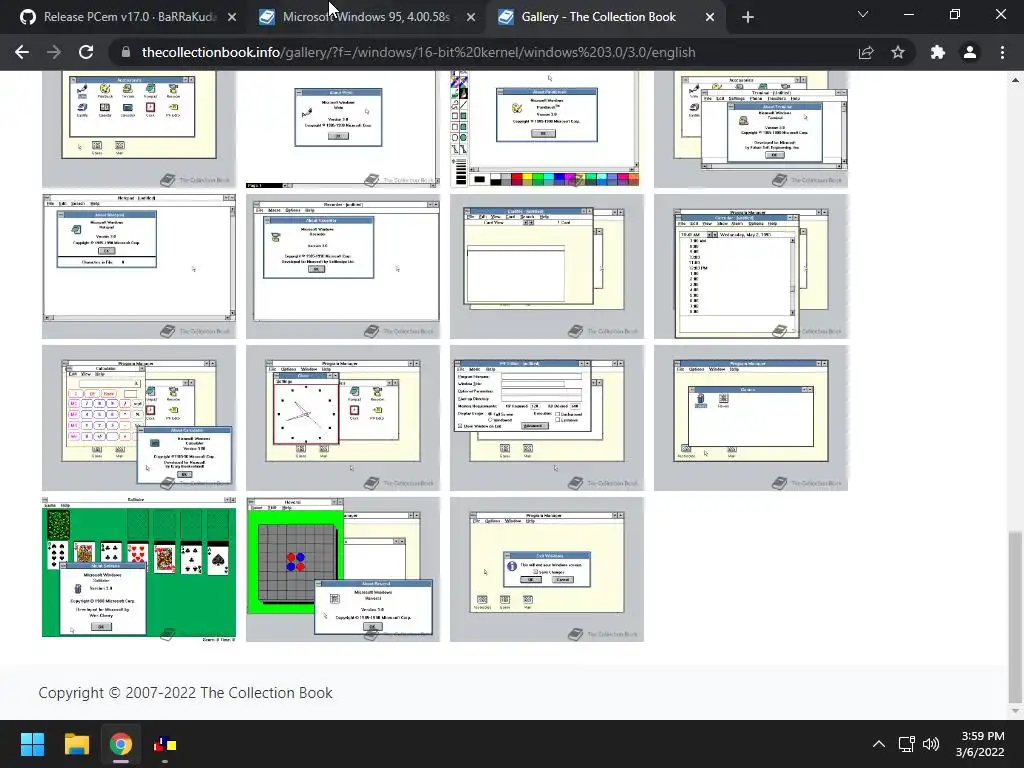Screen dimensions: 1024x768
Task: Click the site lock icon
Action: (x=126, y=52)
